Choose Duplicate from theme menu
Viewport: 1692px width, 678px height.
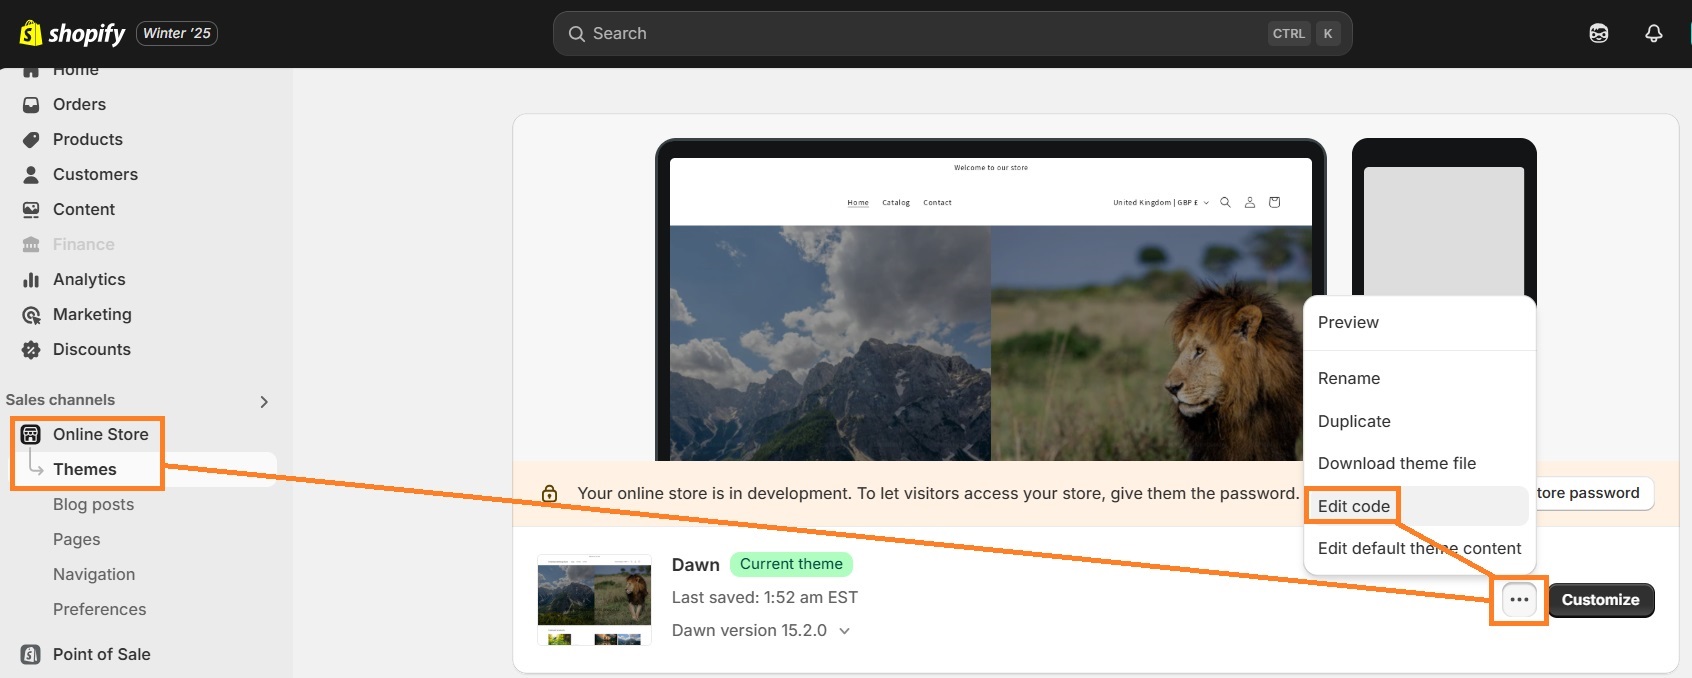(1354, 421)
